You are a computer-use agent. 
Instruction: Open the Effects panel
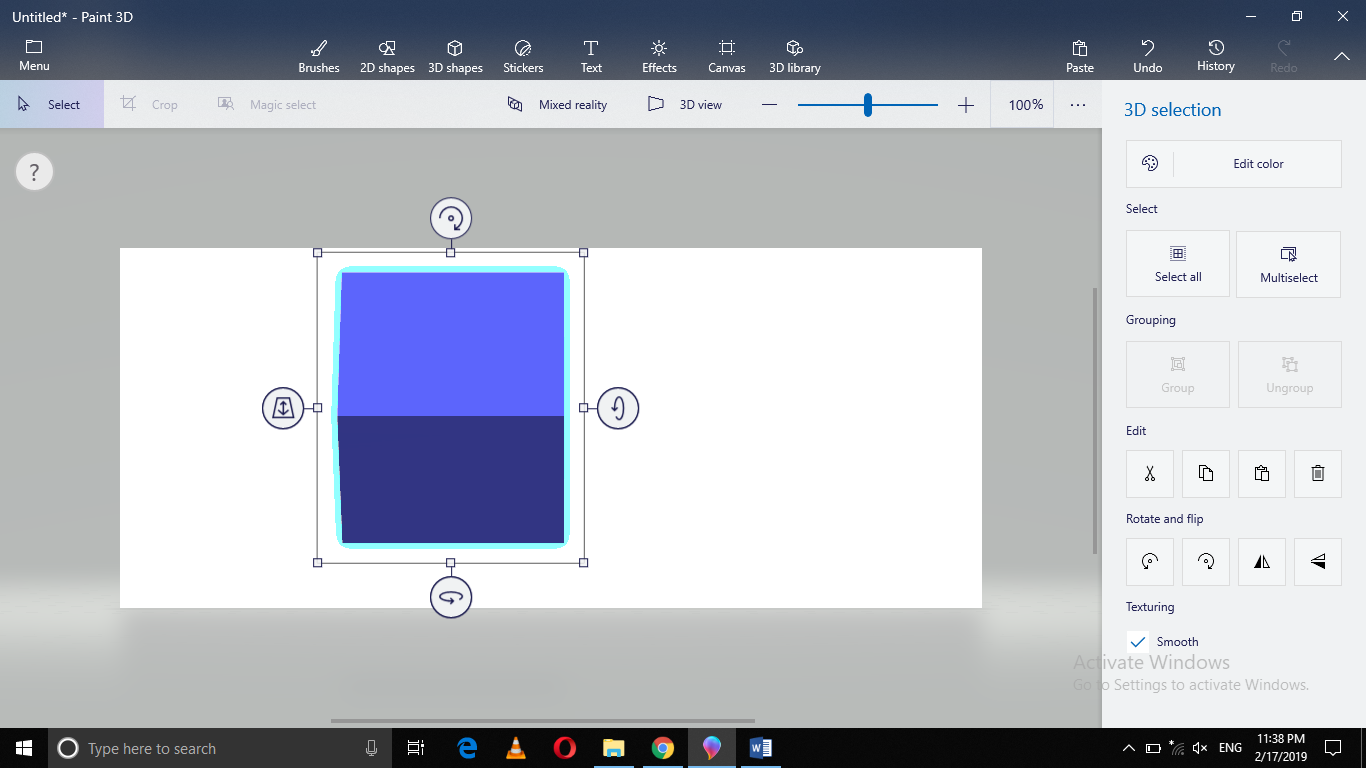coord(658,55)
